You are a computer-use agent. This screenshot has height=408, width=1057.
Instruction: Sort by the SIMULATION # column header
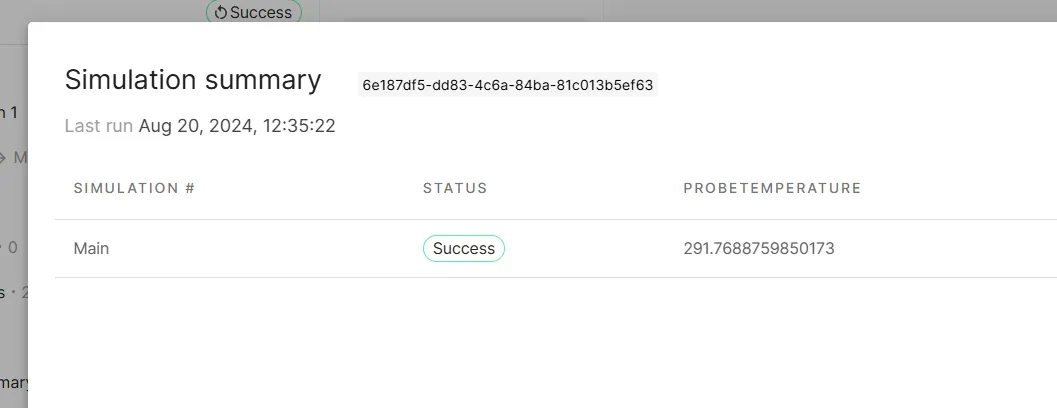[134, 188]
